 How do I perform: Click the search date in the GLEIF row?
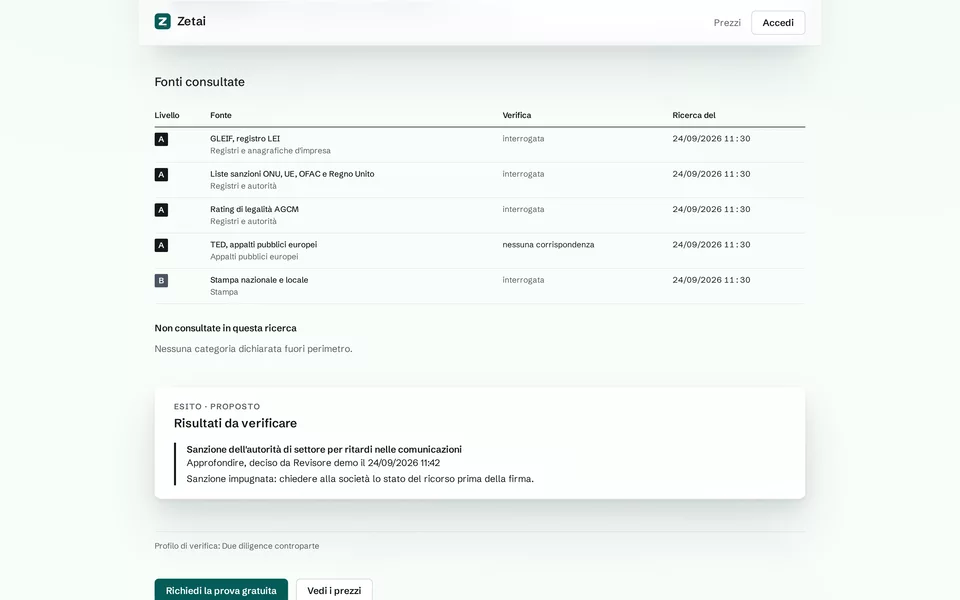[x=711, y=138]
